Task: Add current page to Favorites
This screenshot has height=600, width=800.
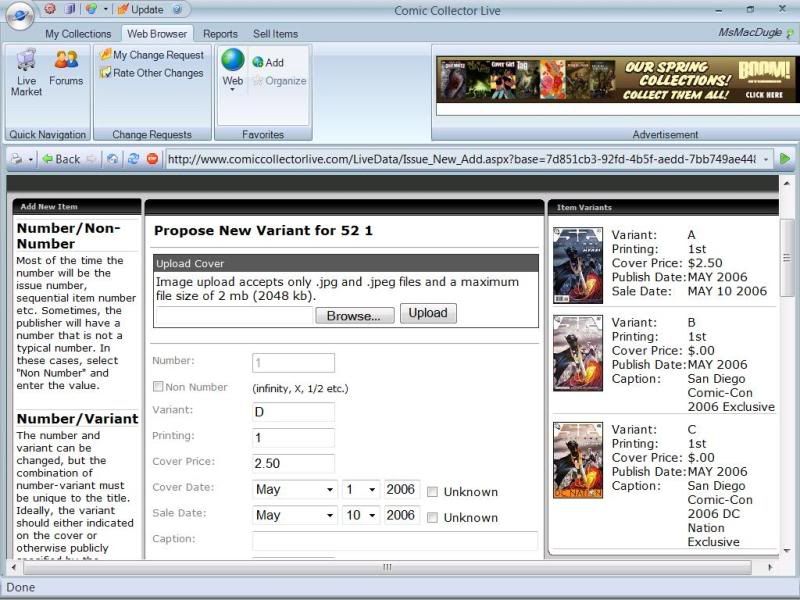Action: pyautogui.click(x=268, y=62)
